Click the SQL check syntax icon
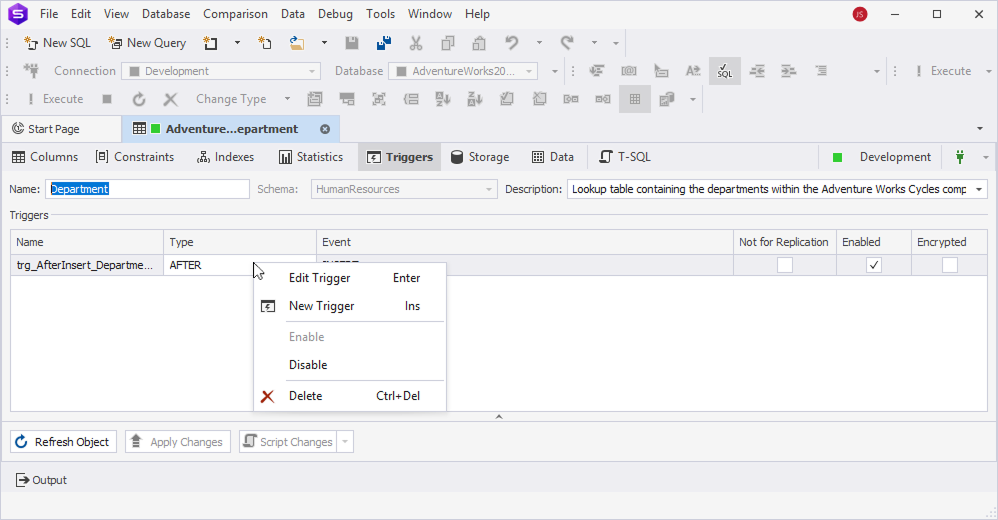This screenshot has width=998, height=520. 724,71
